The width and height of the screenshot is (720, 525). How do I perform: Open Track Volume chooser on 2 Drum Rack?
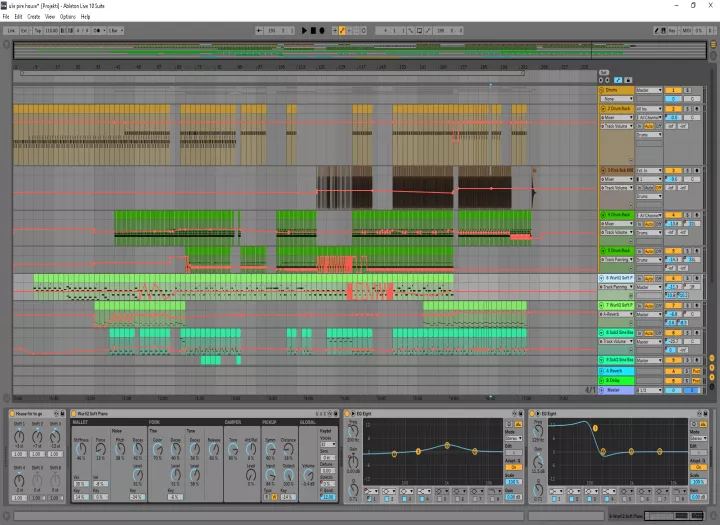click(617, 126)
